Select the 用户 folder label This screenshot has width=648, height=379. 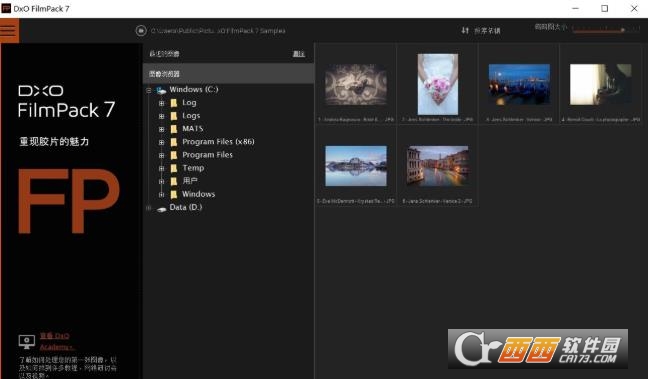pos(190,181)
